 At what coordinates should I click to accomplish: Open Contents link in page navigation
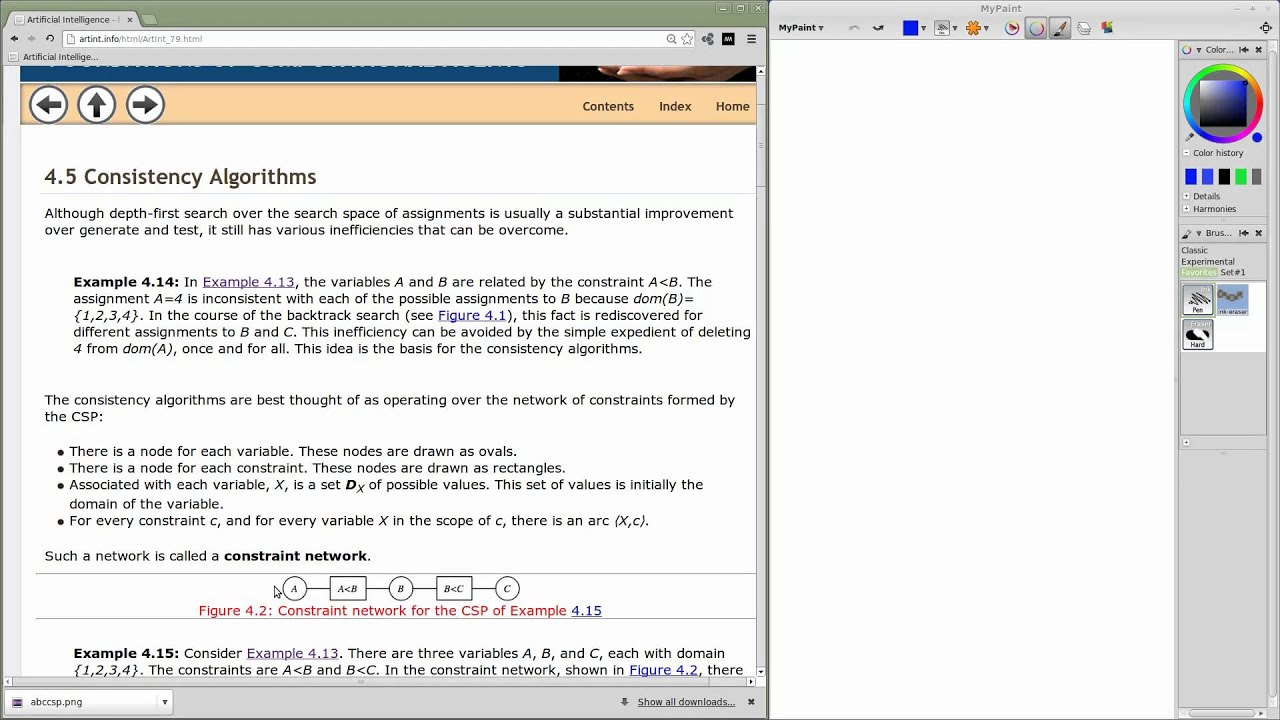608,106
